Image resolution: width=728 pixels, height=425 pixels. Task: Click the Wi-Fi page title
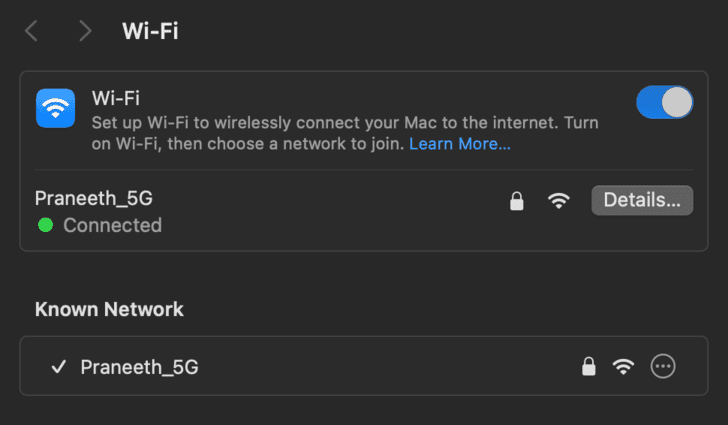(150, 31)
